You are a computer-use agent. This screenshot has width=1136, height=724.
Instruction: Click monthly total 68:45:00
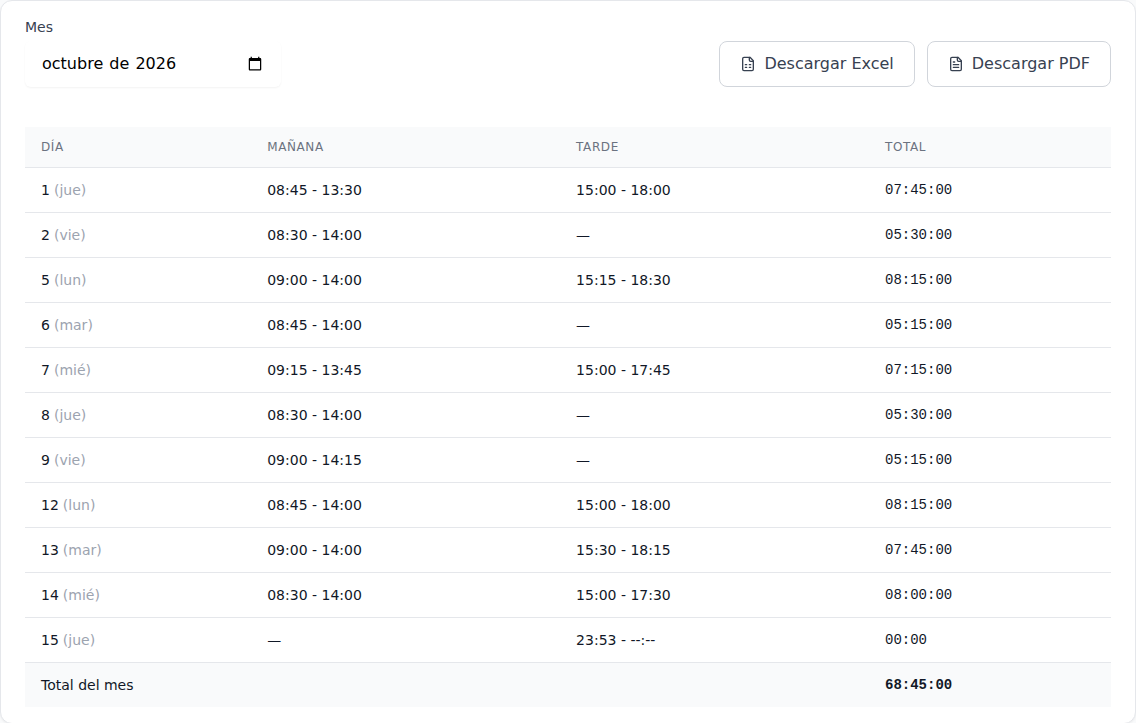click(918, 685)
